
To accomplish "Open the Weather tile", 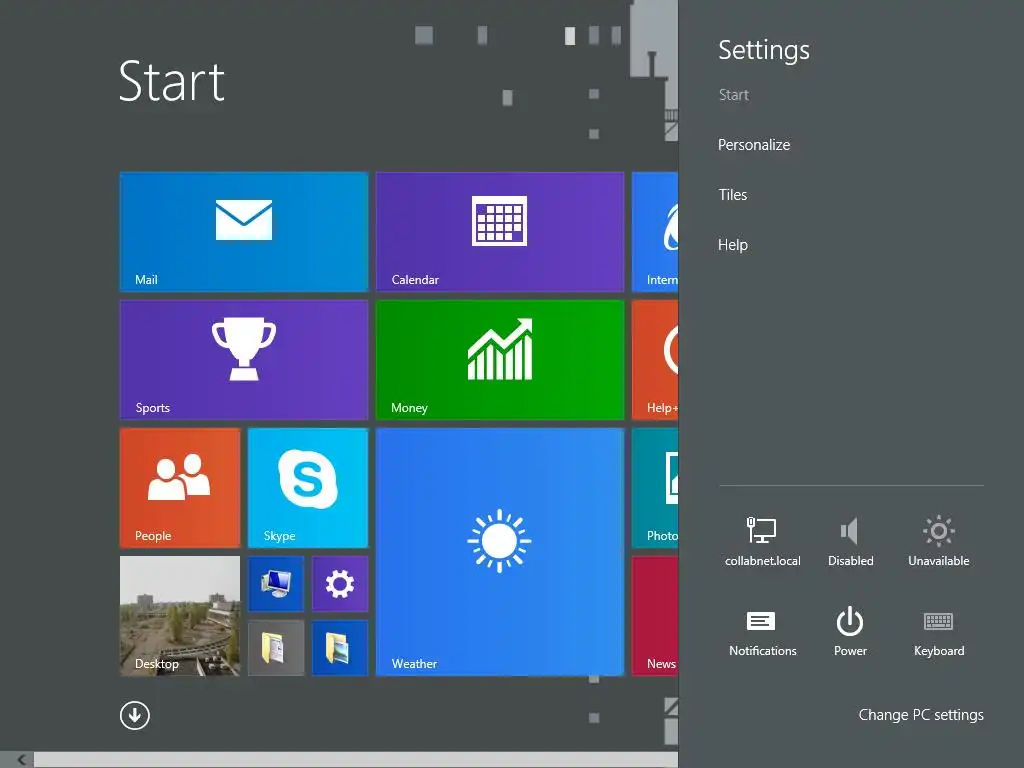I will (500, 551).
